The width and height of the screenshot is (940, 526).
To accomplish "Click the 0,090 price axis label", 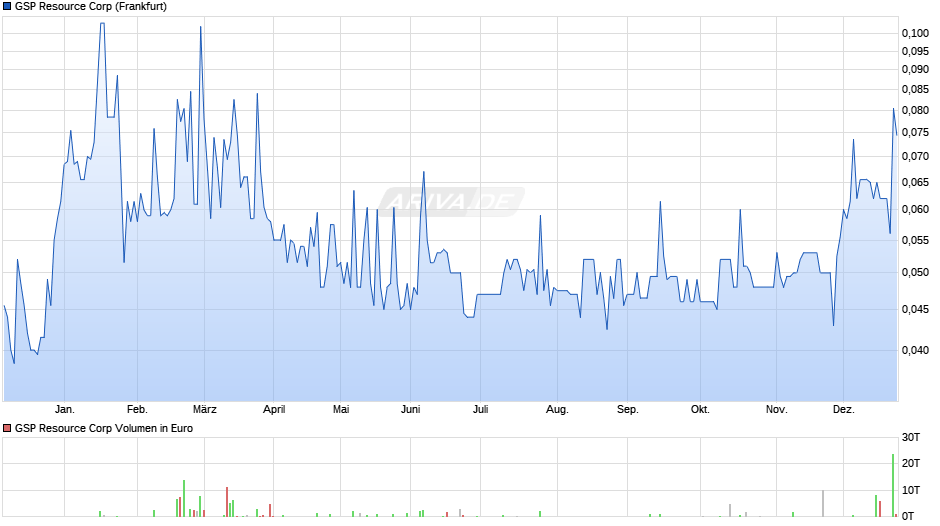I will click(915, 70).
